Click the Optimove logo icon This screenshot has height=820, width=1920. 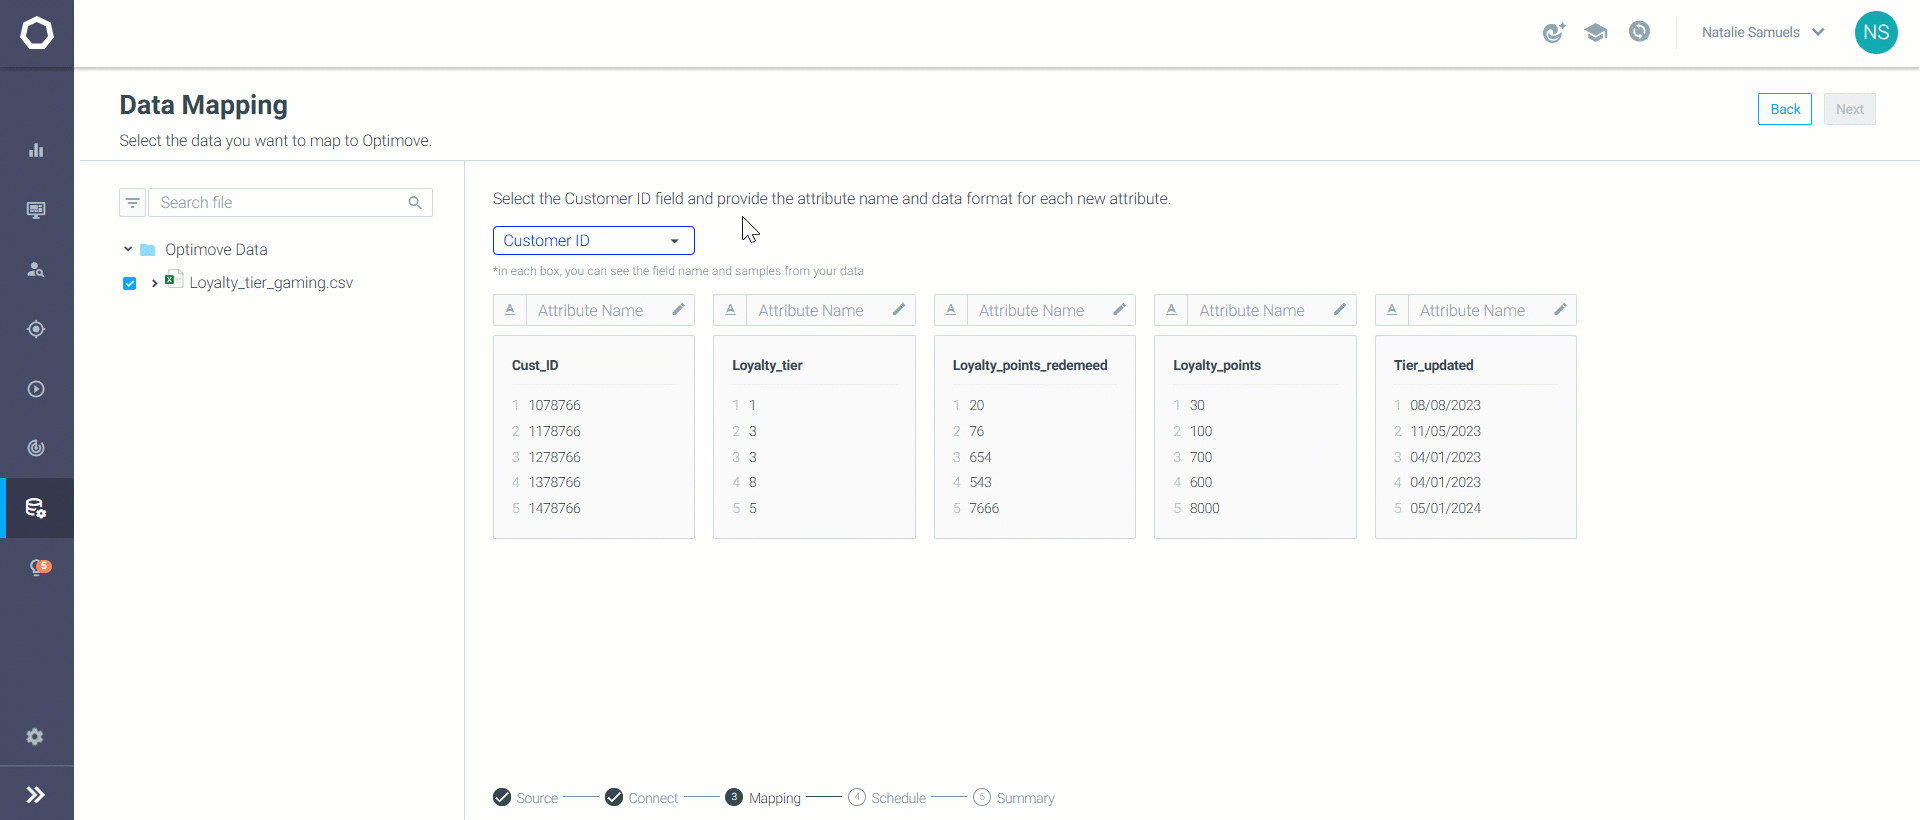pos(37,33)
